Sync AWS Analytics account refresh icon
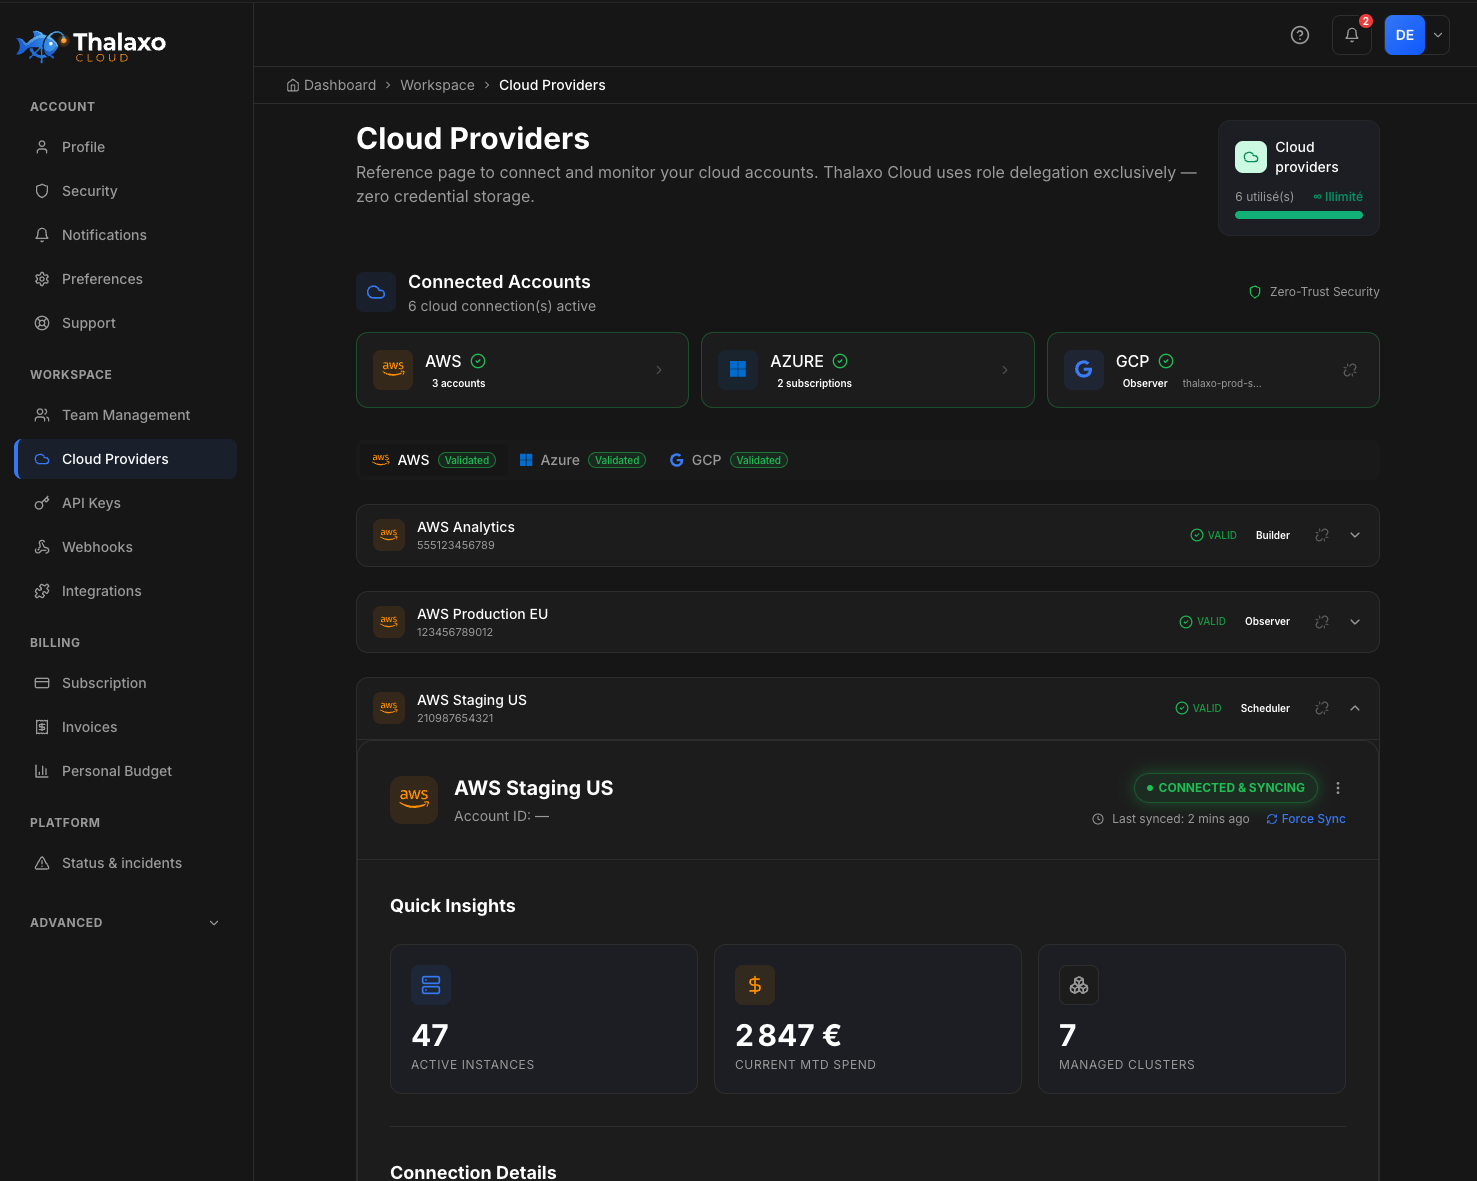The height and width of the screenshot is (1181, 1477). (1322, 535)
